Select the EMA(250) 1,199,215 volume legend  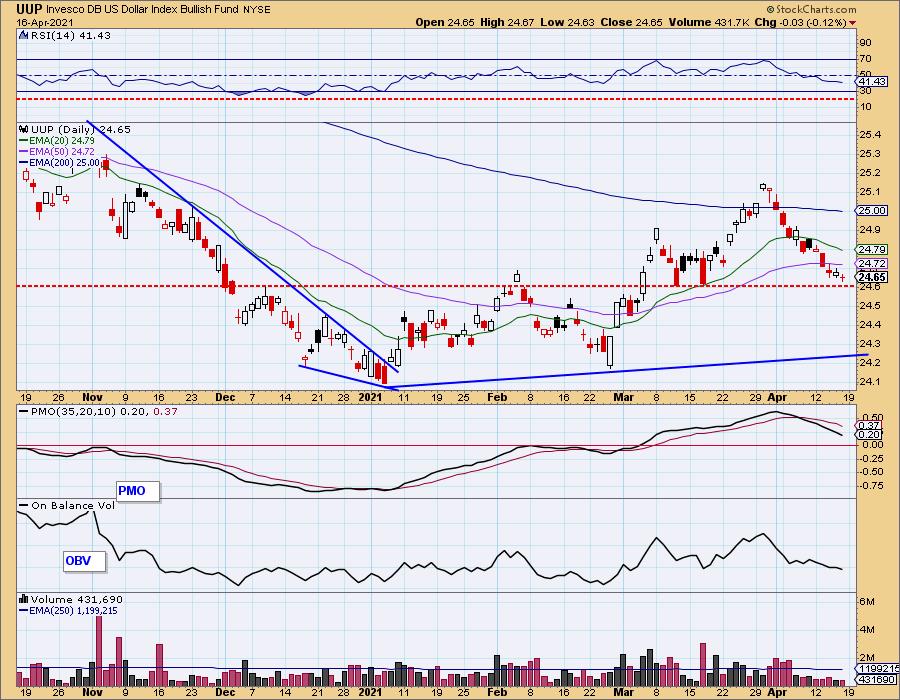[x=68, y=610]
